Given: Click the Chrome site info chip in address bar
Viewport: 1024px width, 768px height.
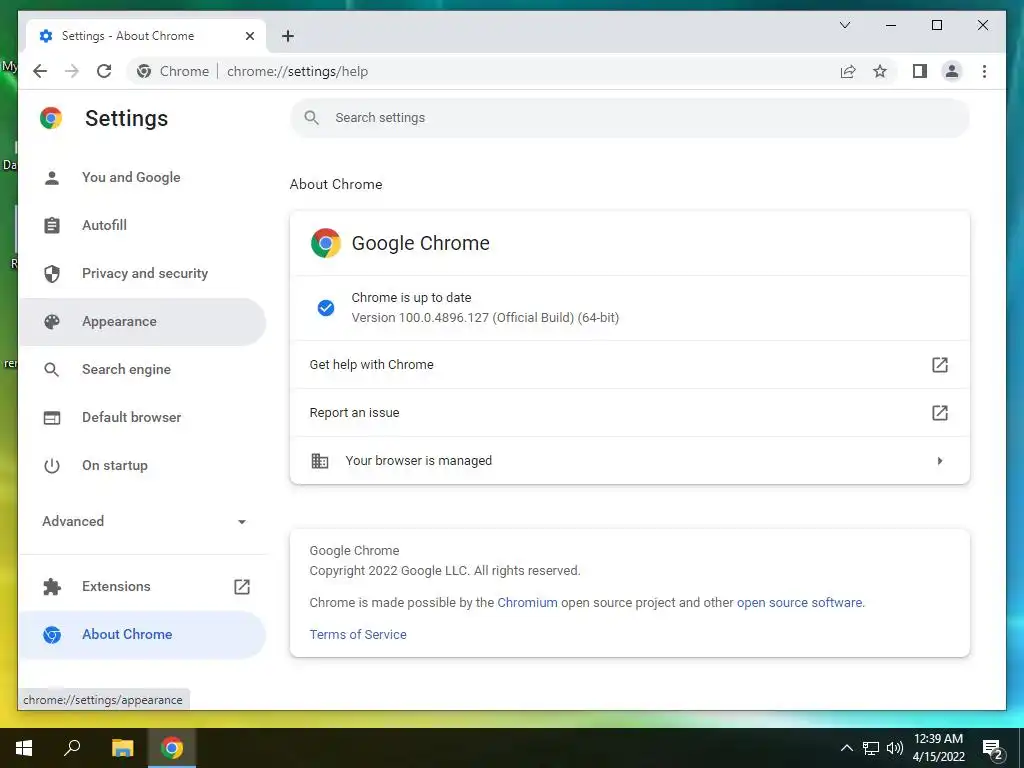Looking at the screenshot, I should (x=173, y=71).
